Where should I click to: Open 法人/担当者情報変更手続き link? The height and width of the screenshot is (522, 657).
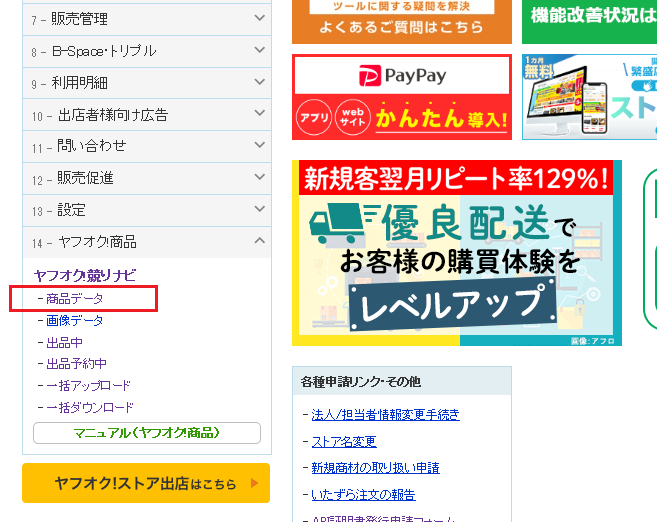point(385,415)
